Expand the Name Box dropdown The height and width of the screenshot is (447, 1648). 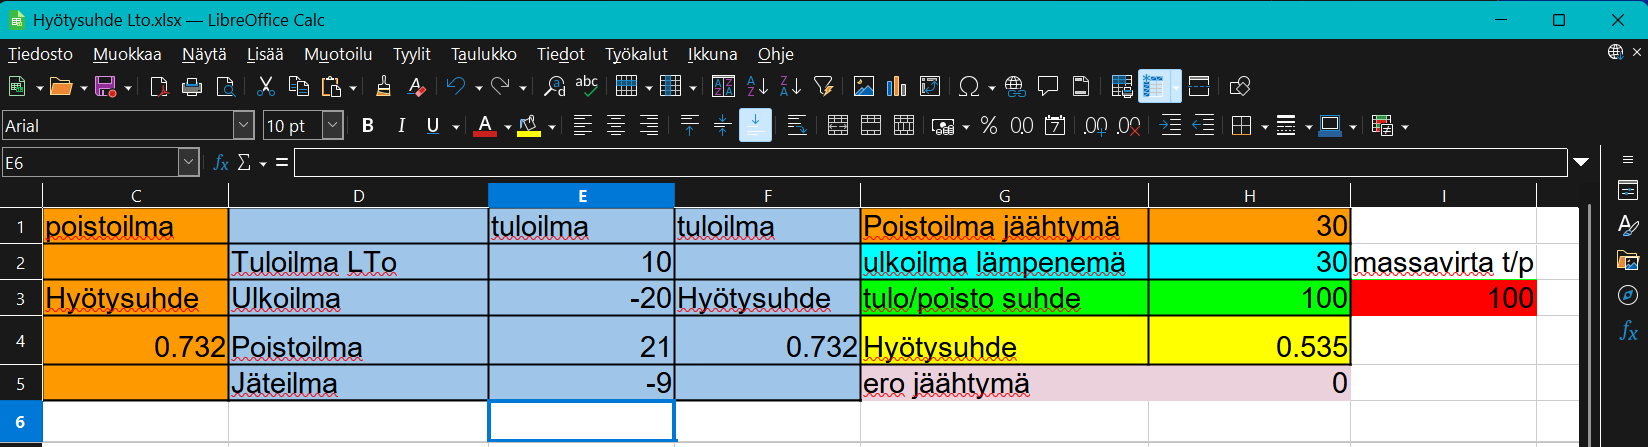[188, 162]
